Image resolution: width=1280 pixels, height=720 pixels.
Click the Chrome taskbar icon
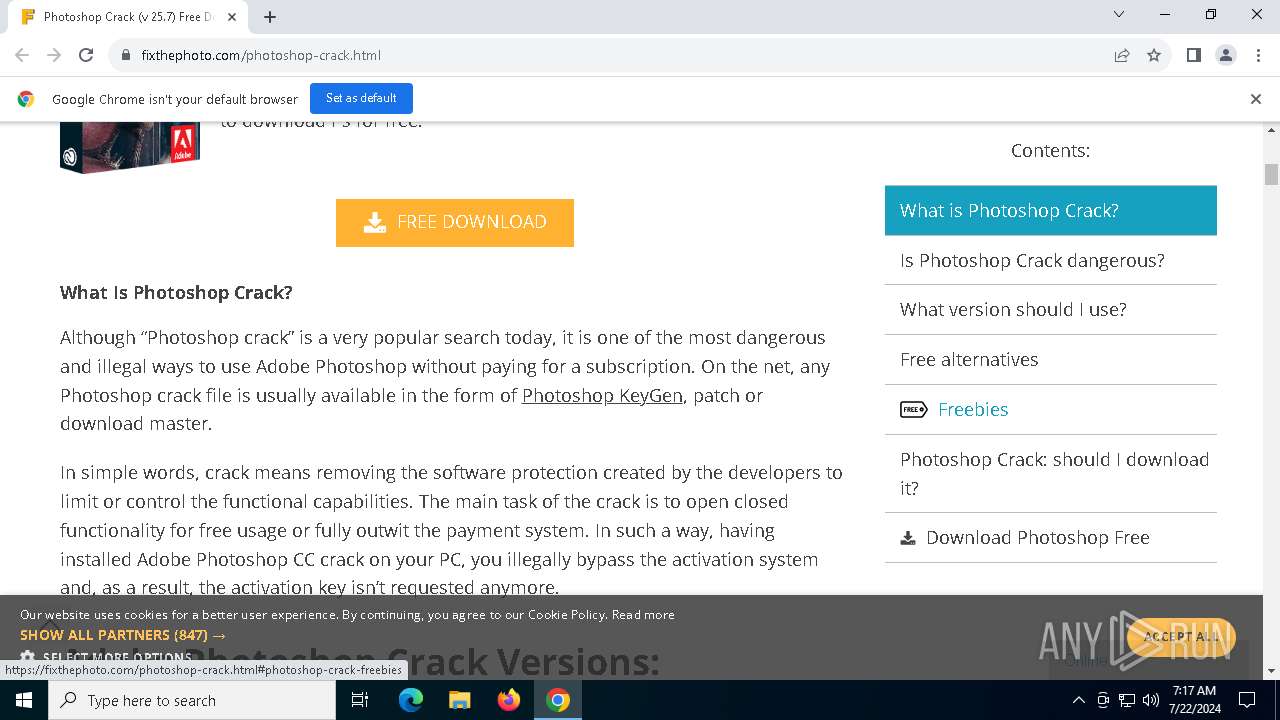click(558, 700)
